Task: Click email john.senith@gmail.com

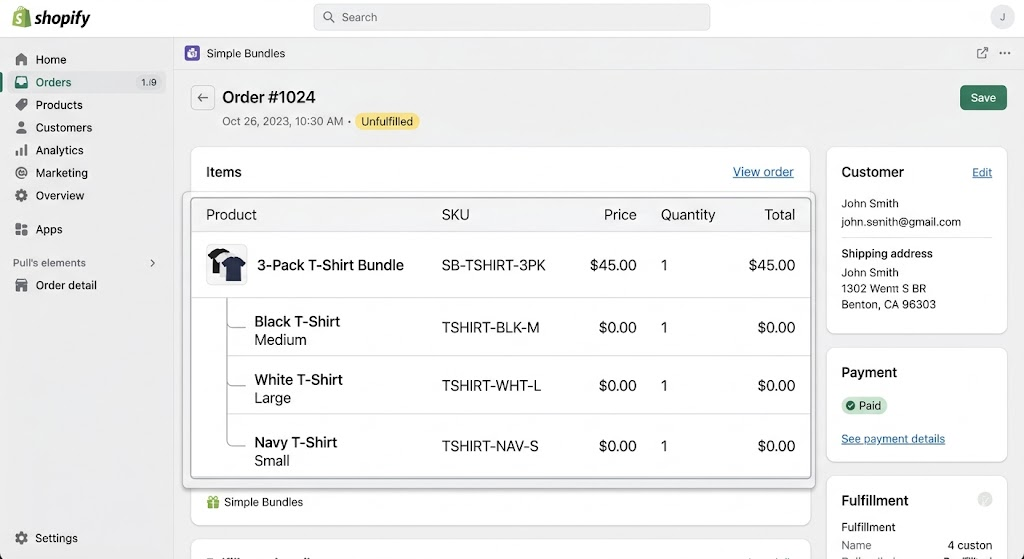Action: 901,222
